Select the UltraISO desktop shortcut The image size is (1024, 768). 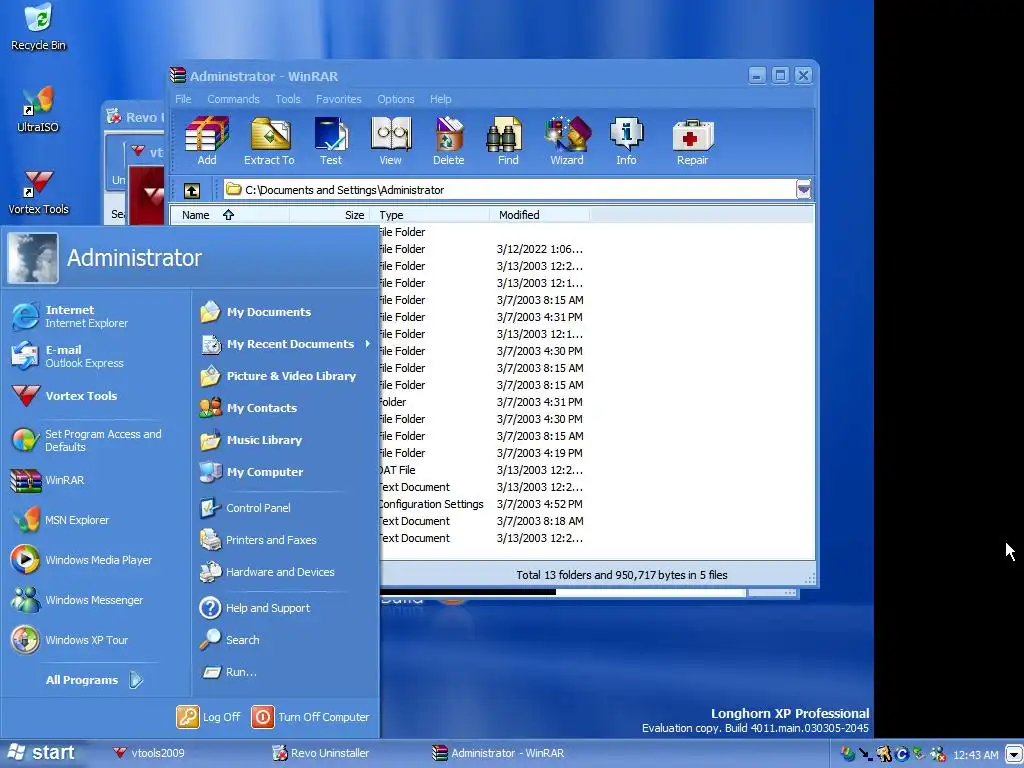pyautogui.click(x=38, y=109)
